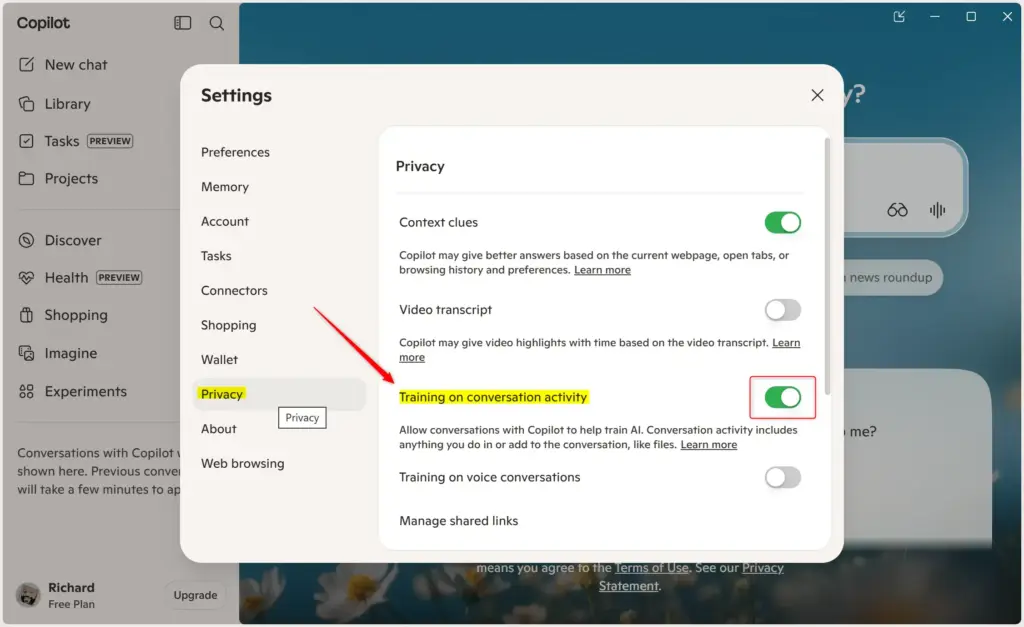Click the news roundup suggestion chip
The image size is (1024, 627).
point(891,278)
